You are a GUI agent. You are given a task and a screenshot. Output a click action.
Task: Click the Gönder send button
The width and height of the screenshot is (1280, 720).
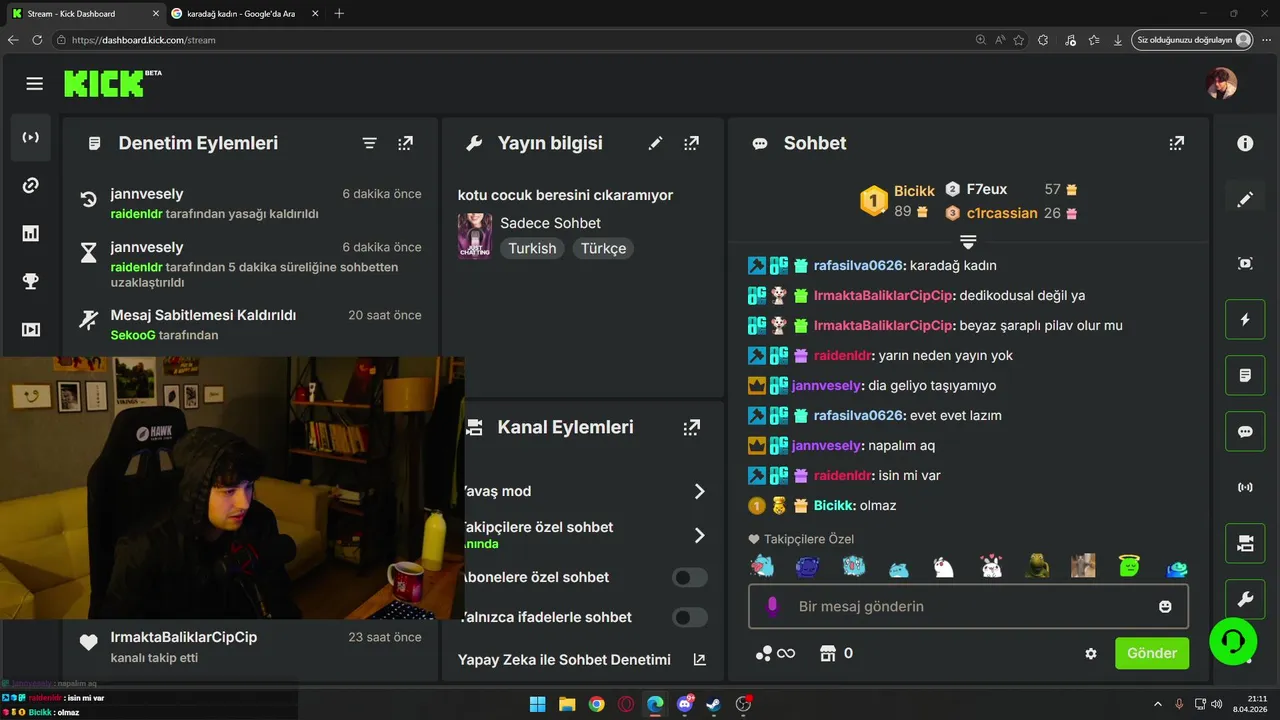coord(1152,653)
